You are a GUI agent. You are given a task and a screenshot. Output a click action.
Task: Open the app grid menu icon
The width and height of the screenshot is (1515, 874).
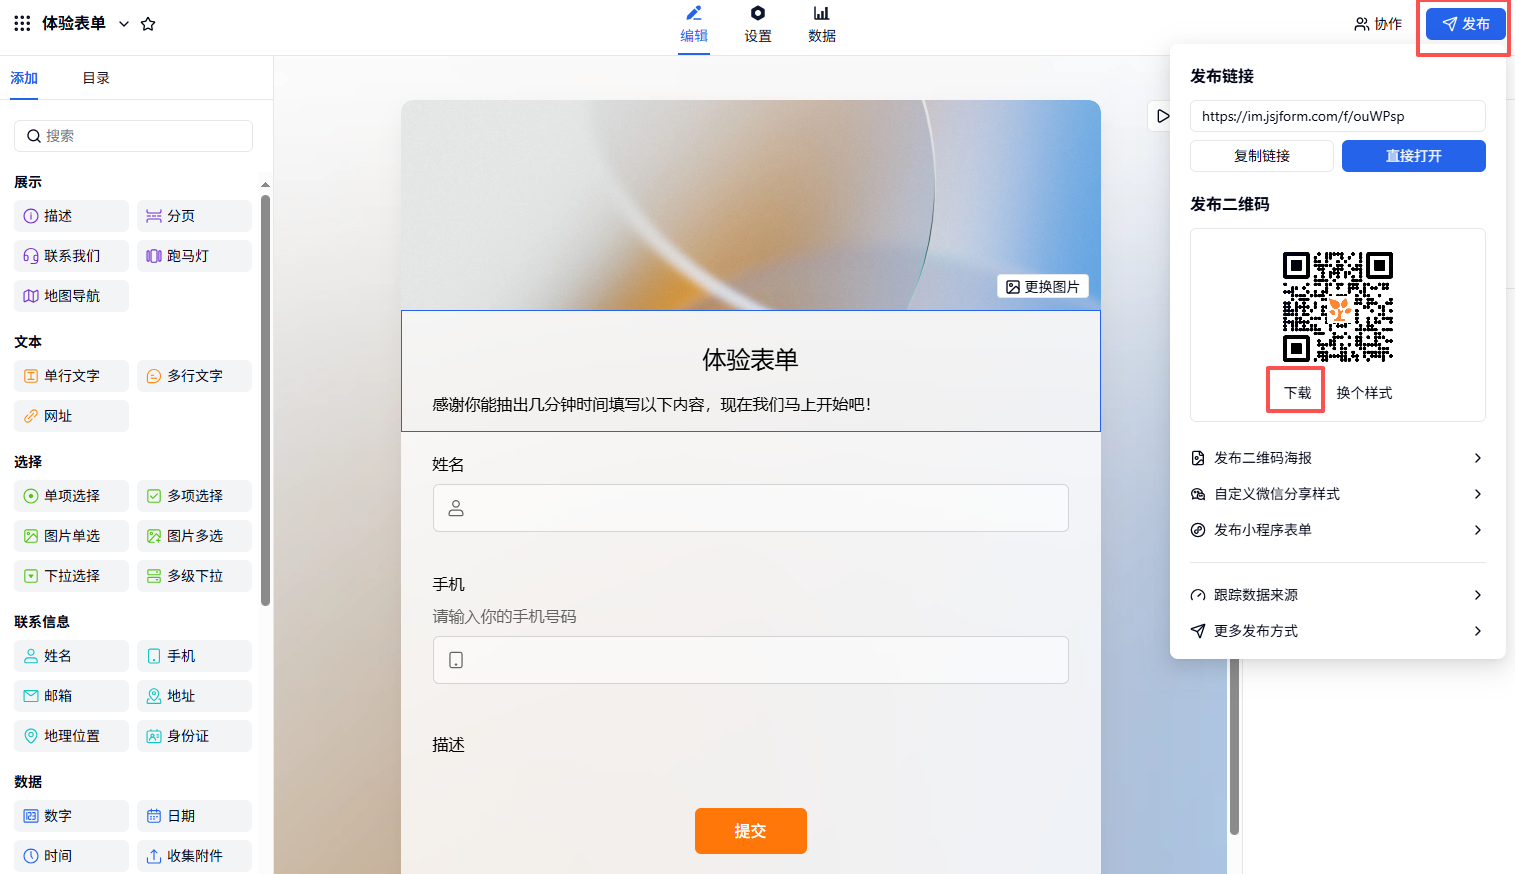(x=22, y=23)
